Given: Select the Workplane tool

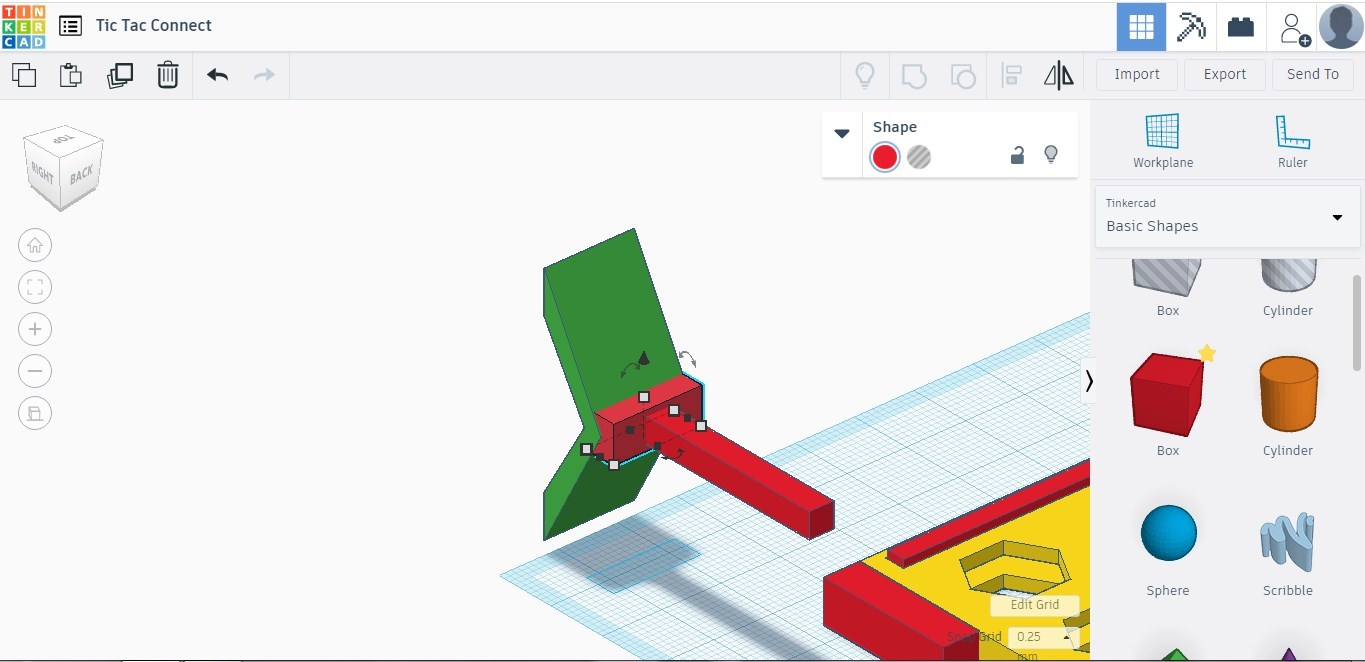Looking at the screenshot, I should 1163,135.
